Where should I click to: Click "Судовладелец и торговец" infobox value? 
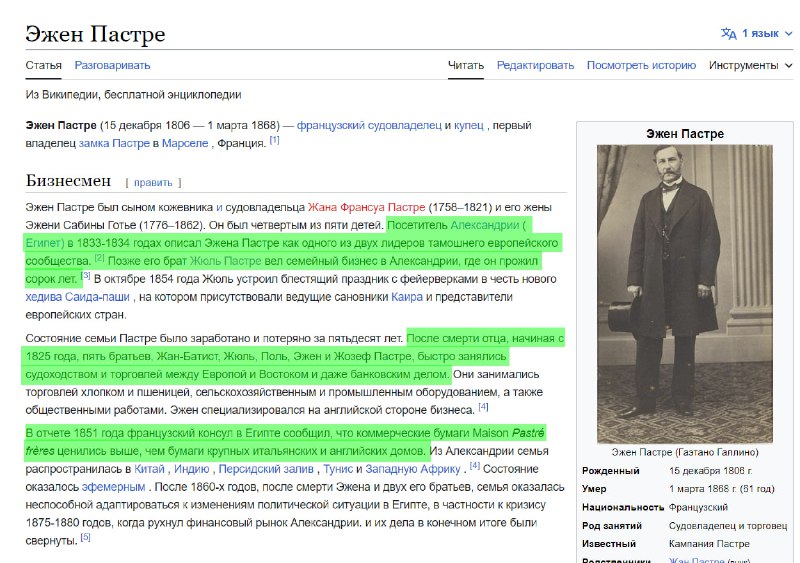coord(728,526)
